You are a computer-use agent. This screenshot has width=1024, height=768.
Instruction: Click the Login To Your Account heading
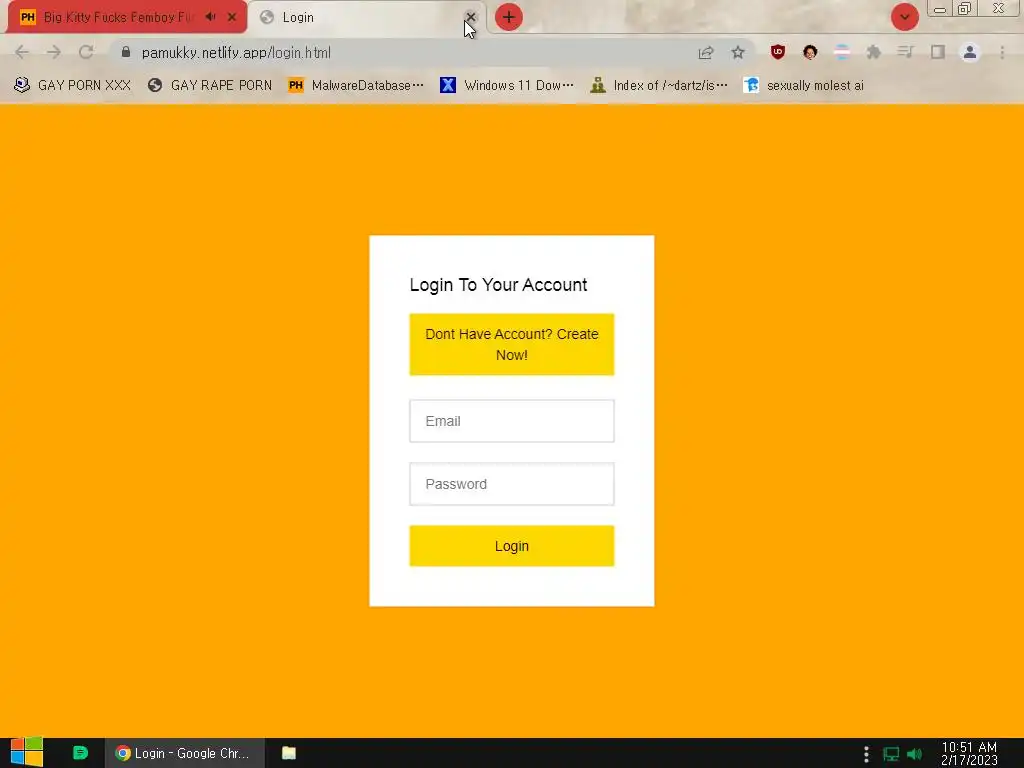click(498, 285)
